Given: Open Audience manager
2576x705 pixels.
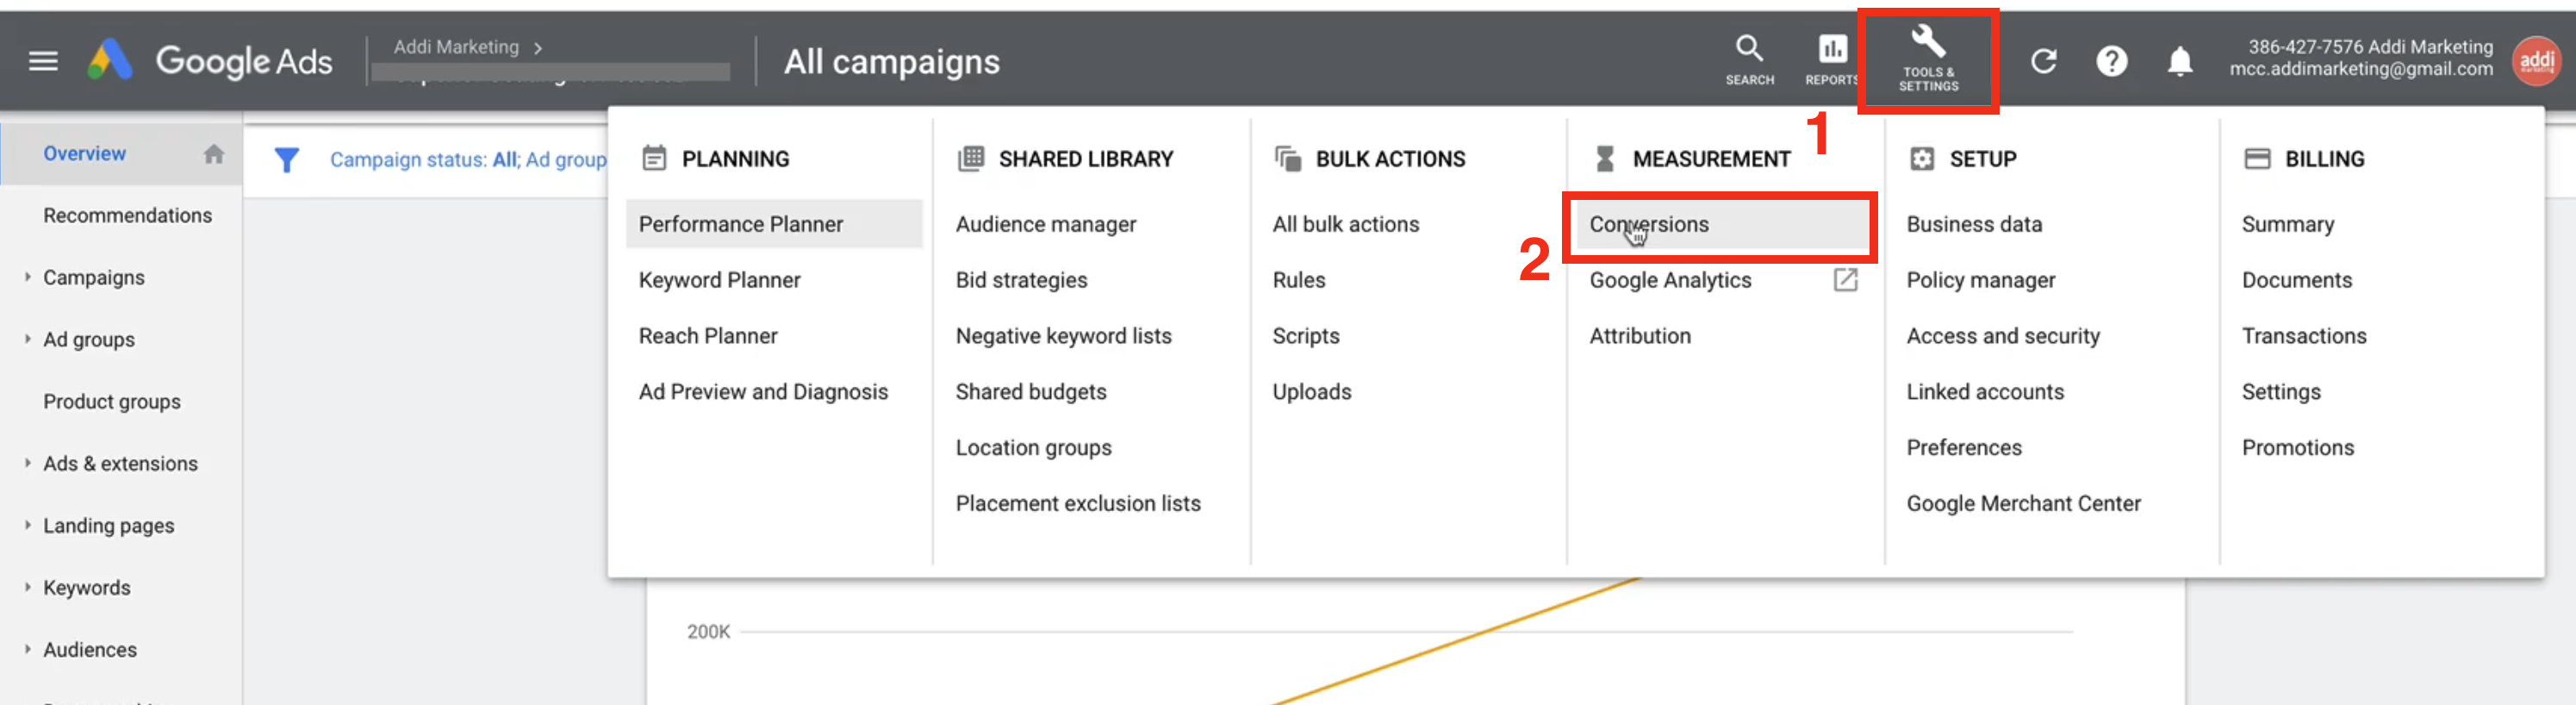Looking at the screenshot, I should tap(1045, 224).
